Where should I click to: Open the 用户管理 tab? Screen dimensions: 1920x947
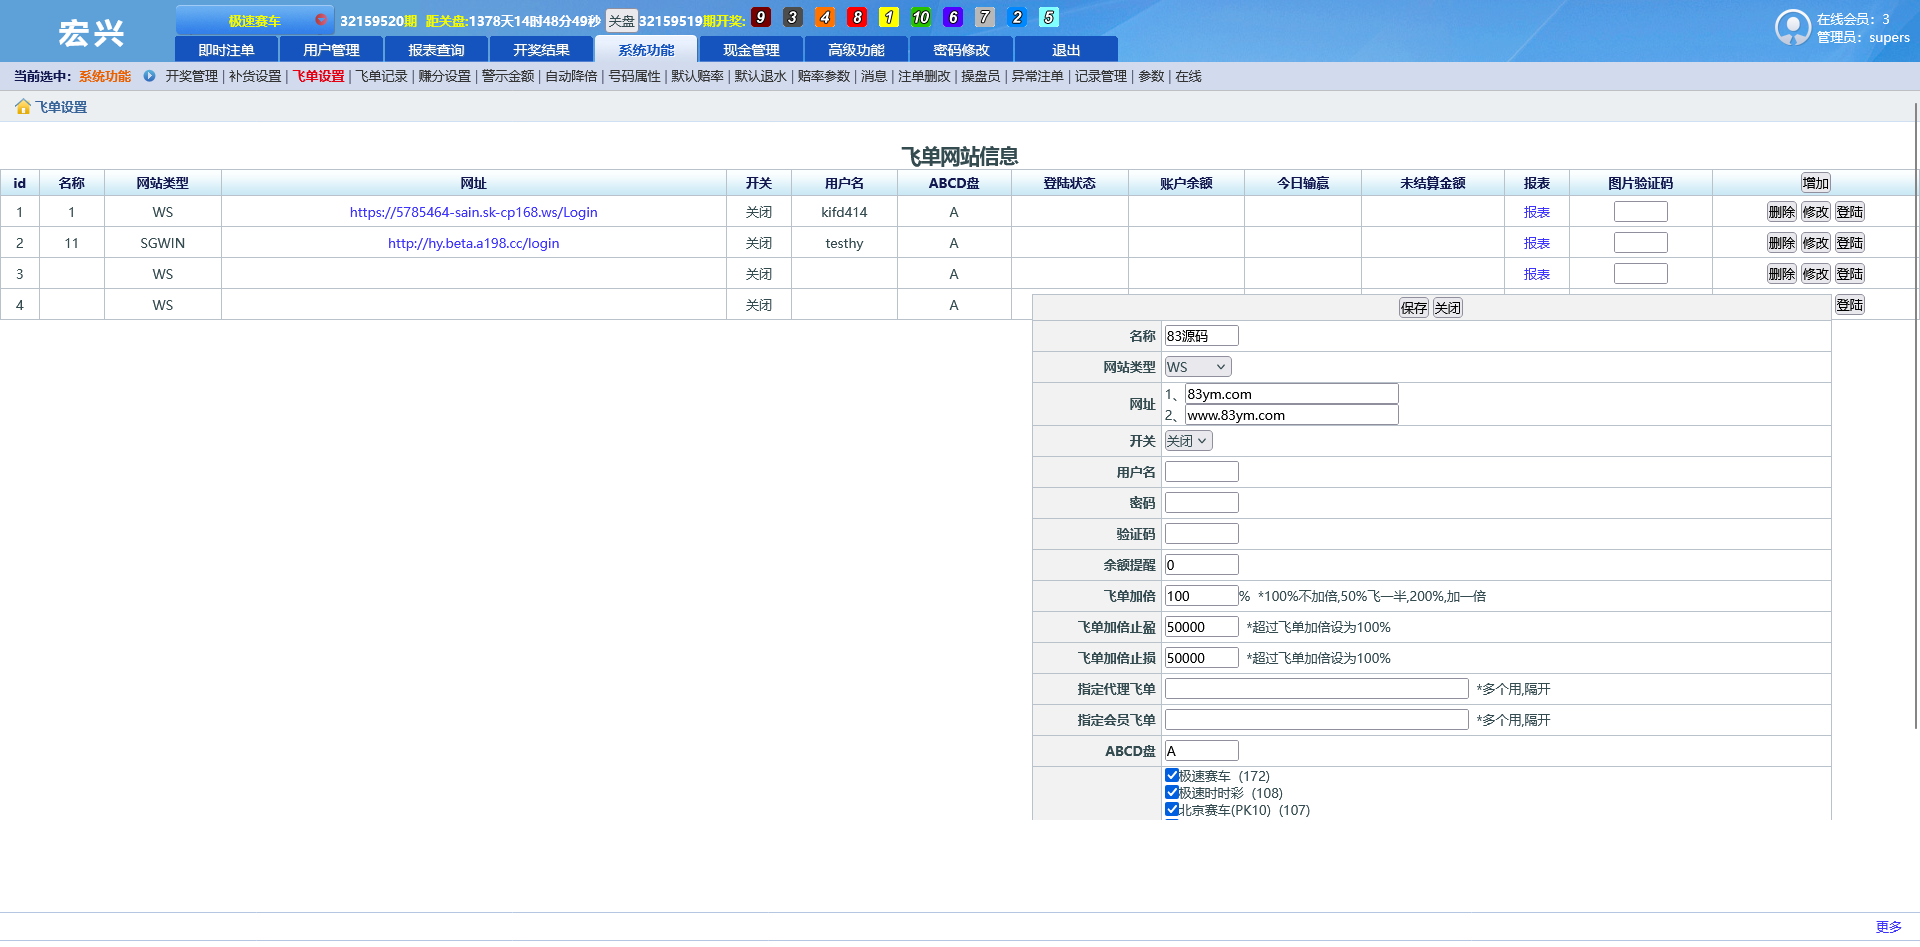click(x=331, y=50)
